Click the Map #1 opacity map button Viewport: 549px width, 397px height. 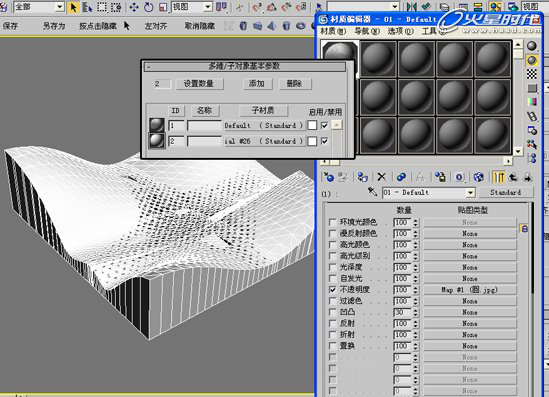(x=470, y=290)
